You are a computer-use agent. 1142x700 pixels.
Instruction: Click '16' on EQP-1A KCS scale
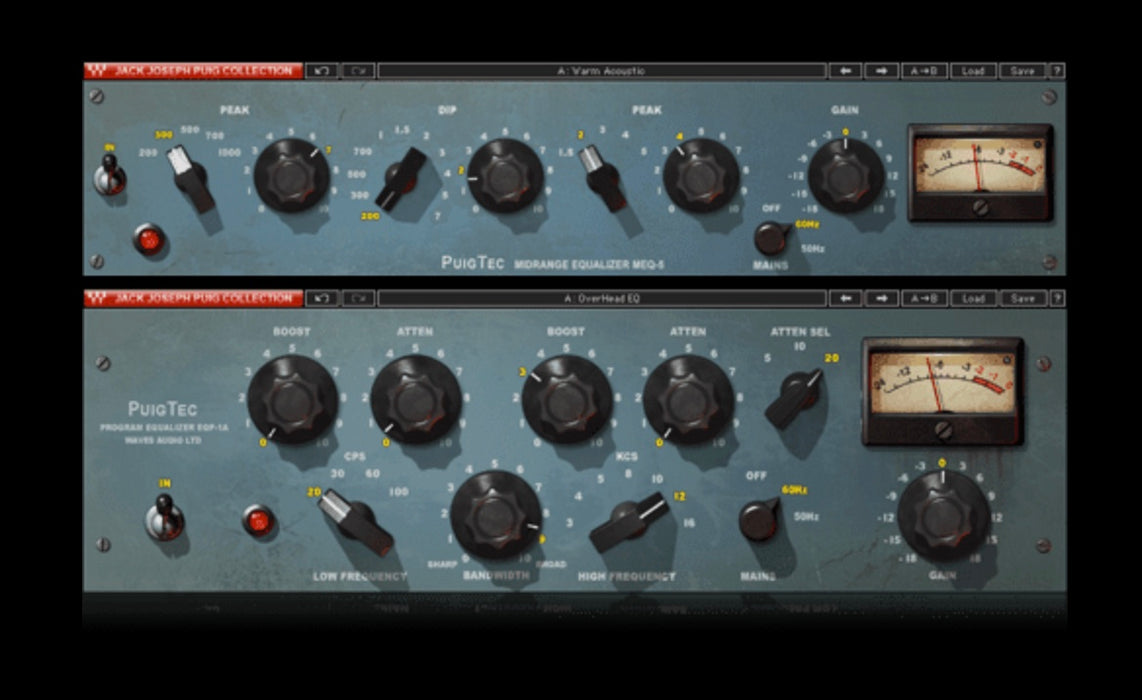[689, 523]
